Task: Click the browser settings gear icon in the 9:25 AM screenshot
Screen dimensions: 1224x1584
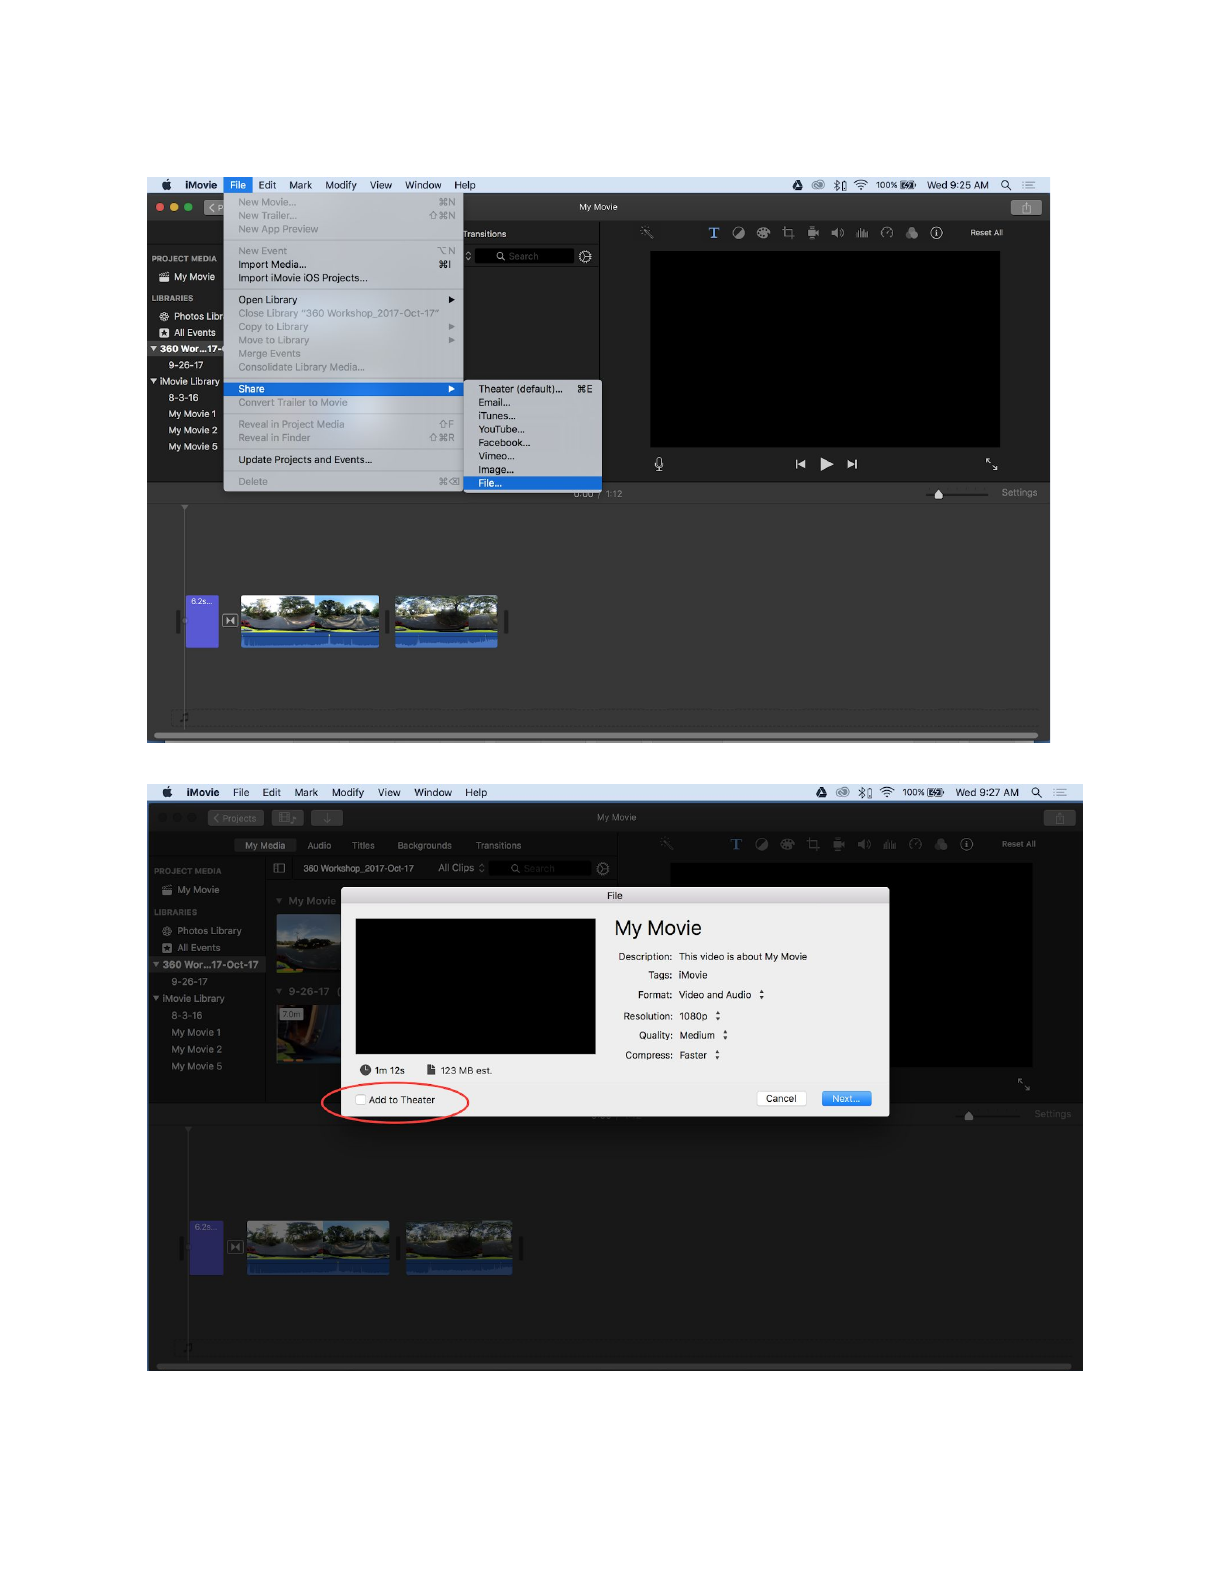Action: [585, 257]
